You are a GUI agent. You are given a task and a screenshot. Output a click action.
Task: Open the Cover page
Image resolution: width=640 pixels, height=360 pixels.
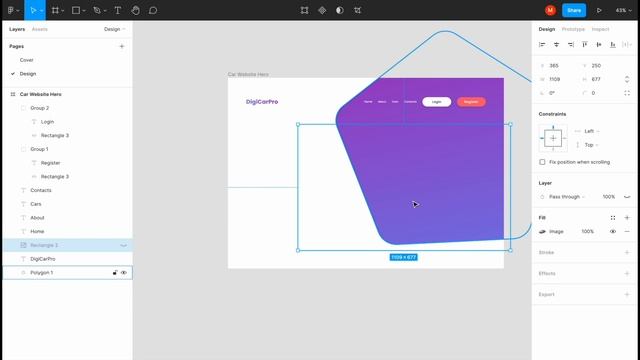[x=27, y=60]
